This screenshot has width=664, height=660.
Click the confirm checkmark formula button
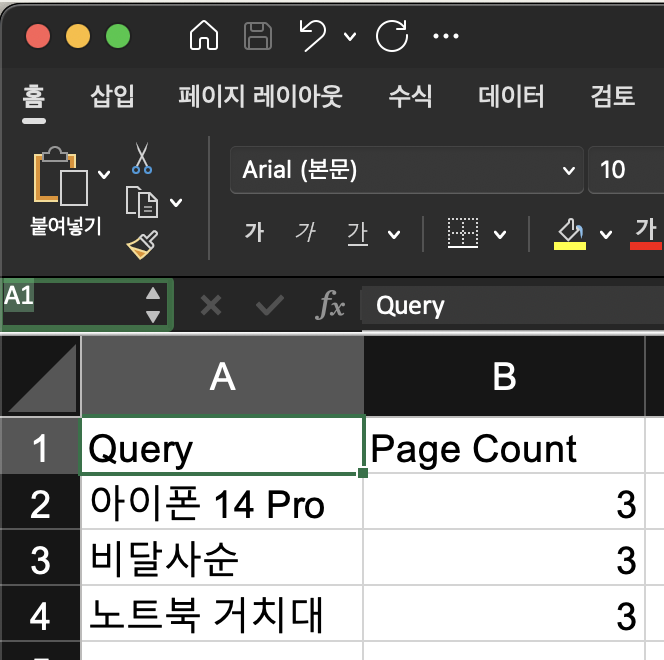[x=270, y=305]
